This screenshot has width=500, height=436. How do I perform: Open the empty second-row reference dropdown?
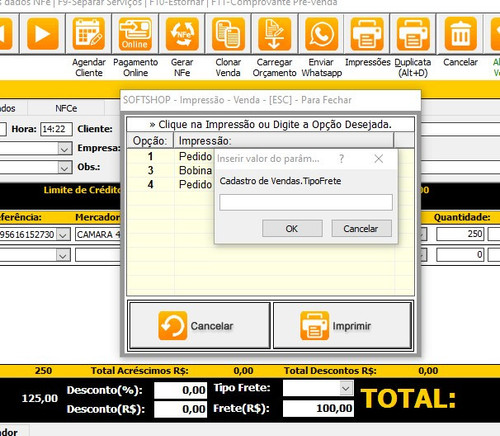point(63,256)
